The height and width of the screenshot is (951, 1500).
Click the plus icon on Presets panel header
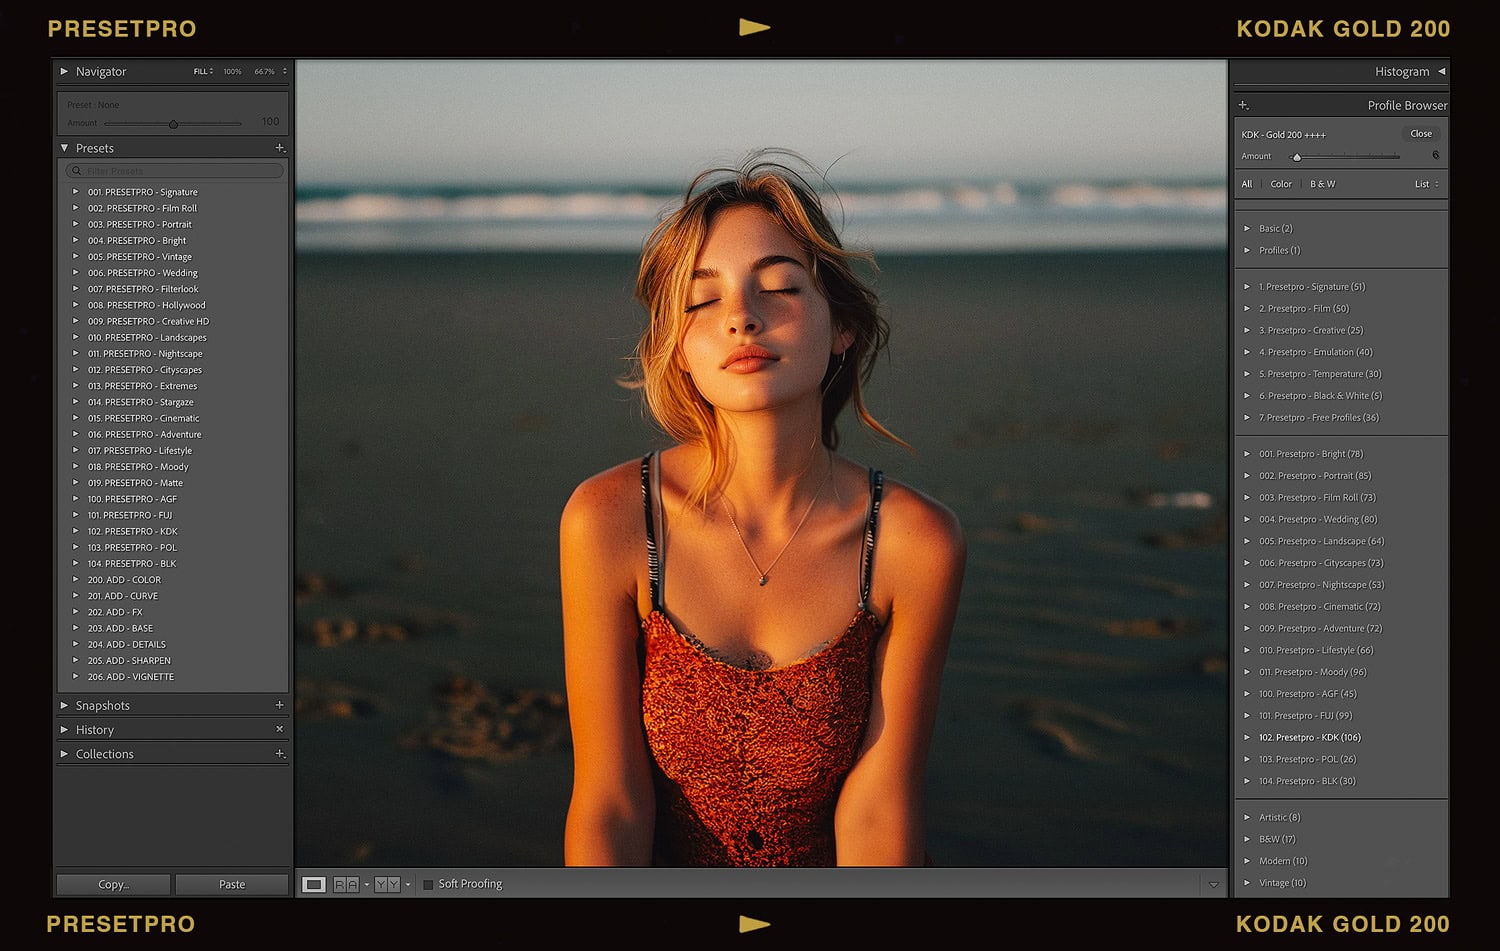(x=280, y=148)
